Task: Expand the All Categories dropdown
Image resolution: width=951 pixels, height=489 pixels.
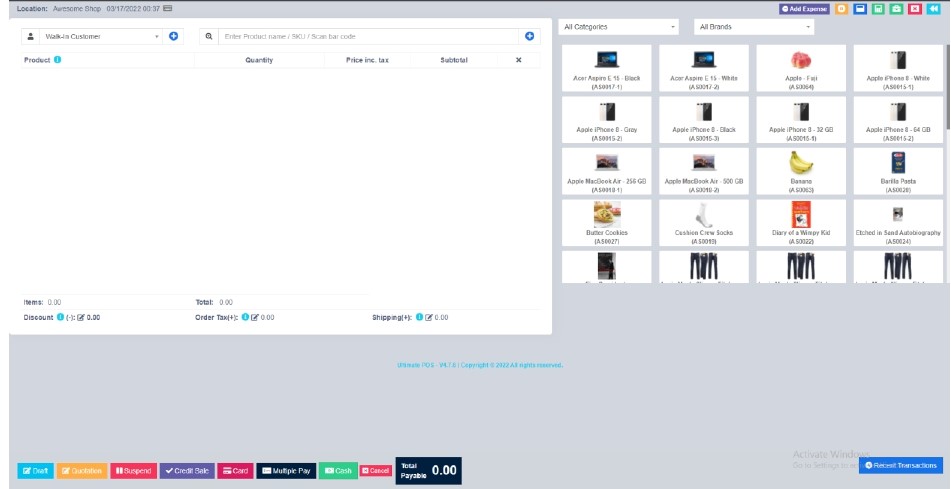Action: 618,27
